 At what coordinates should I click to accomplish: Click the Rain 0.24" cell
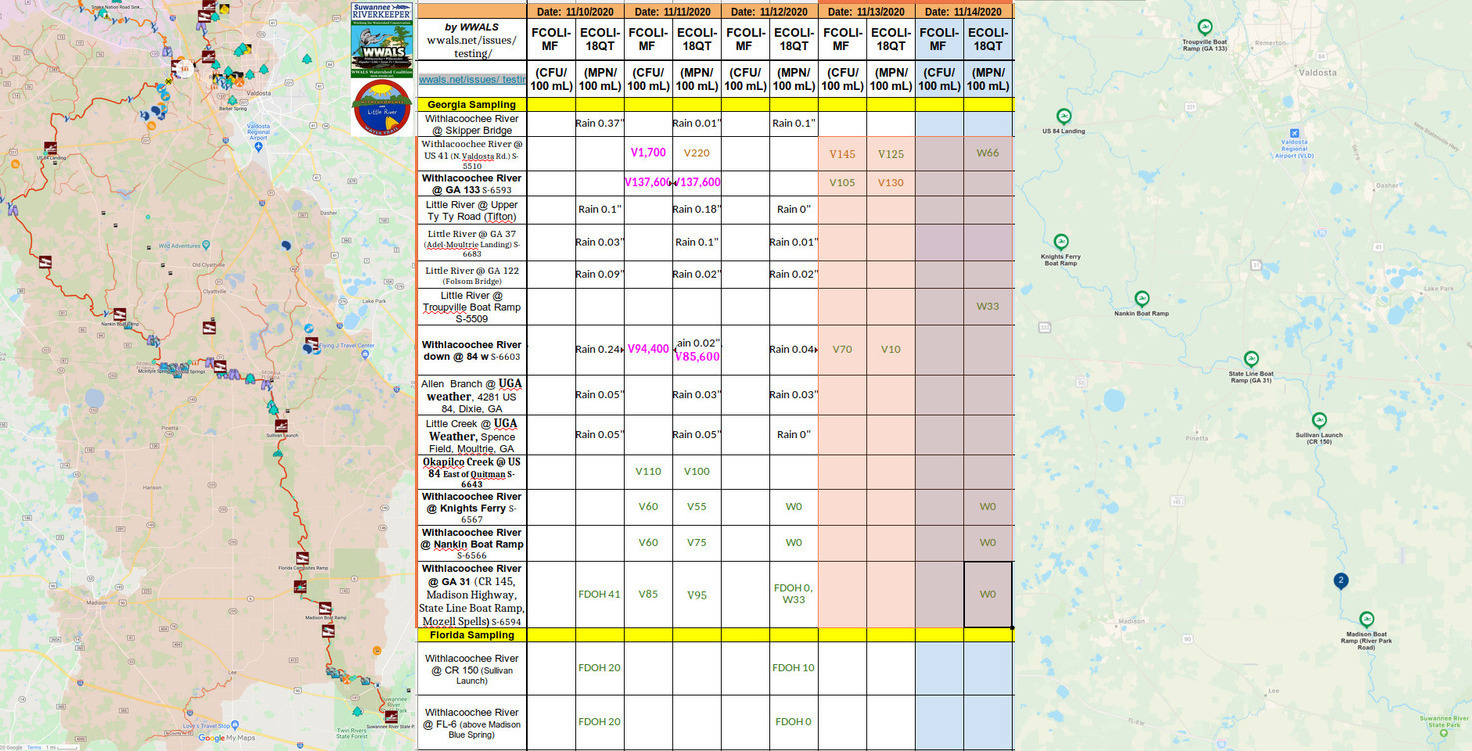click(599, 350)
